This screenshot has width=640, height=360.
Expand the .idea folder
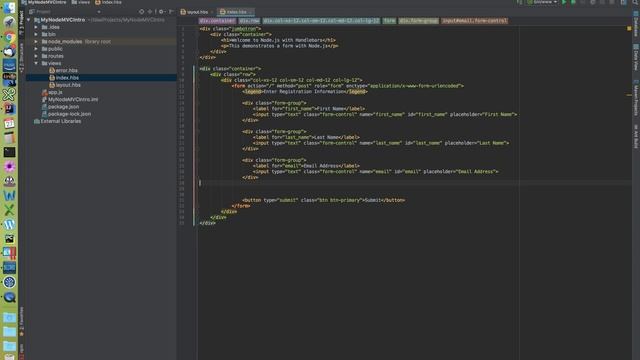coord(36,27)
